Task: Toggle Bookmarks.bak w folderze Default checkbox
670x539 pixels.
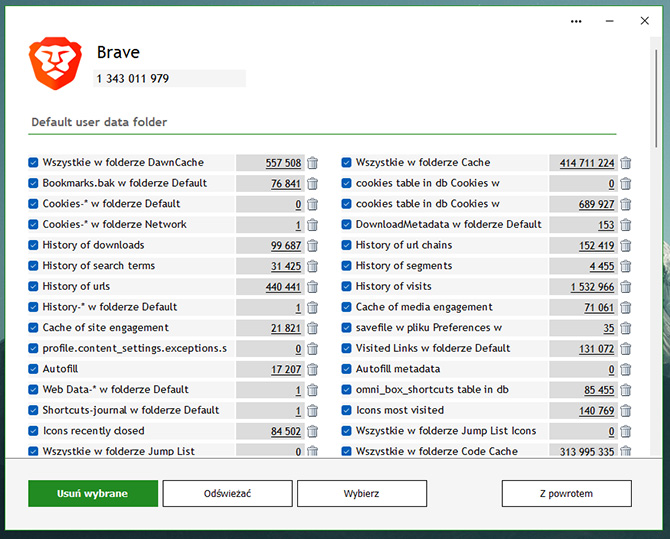Action: pos(33,183)
